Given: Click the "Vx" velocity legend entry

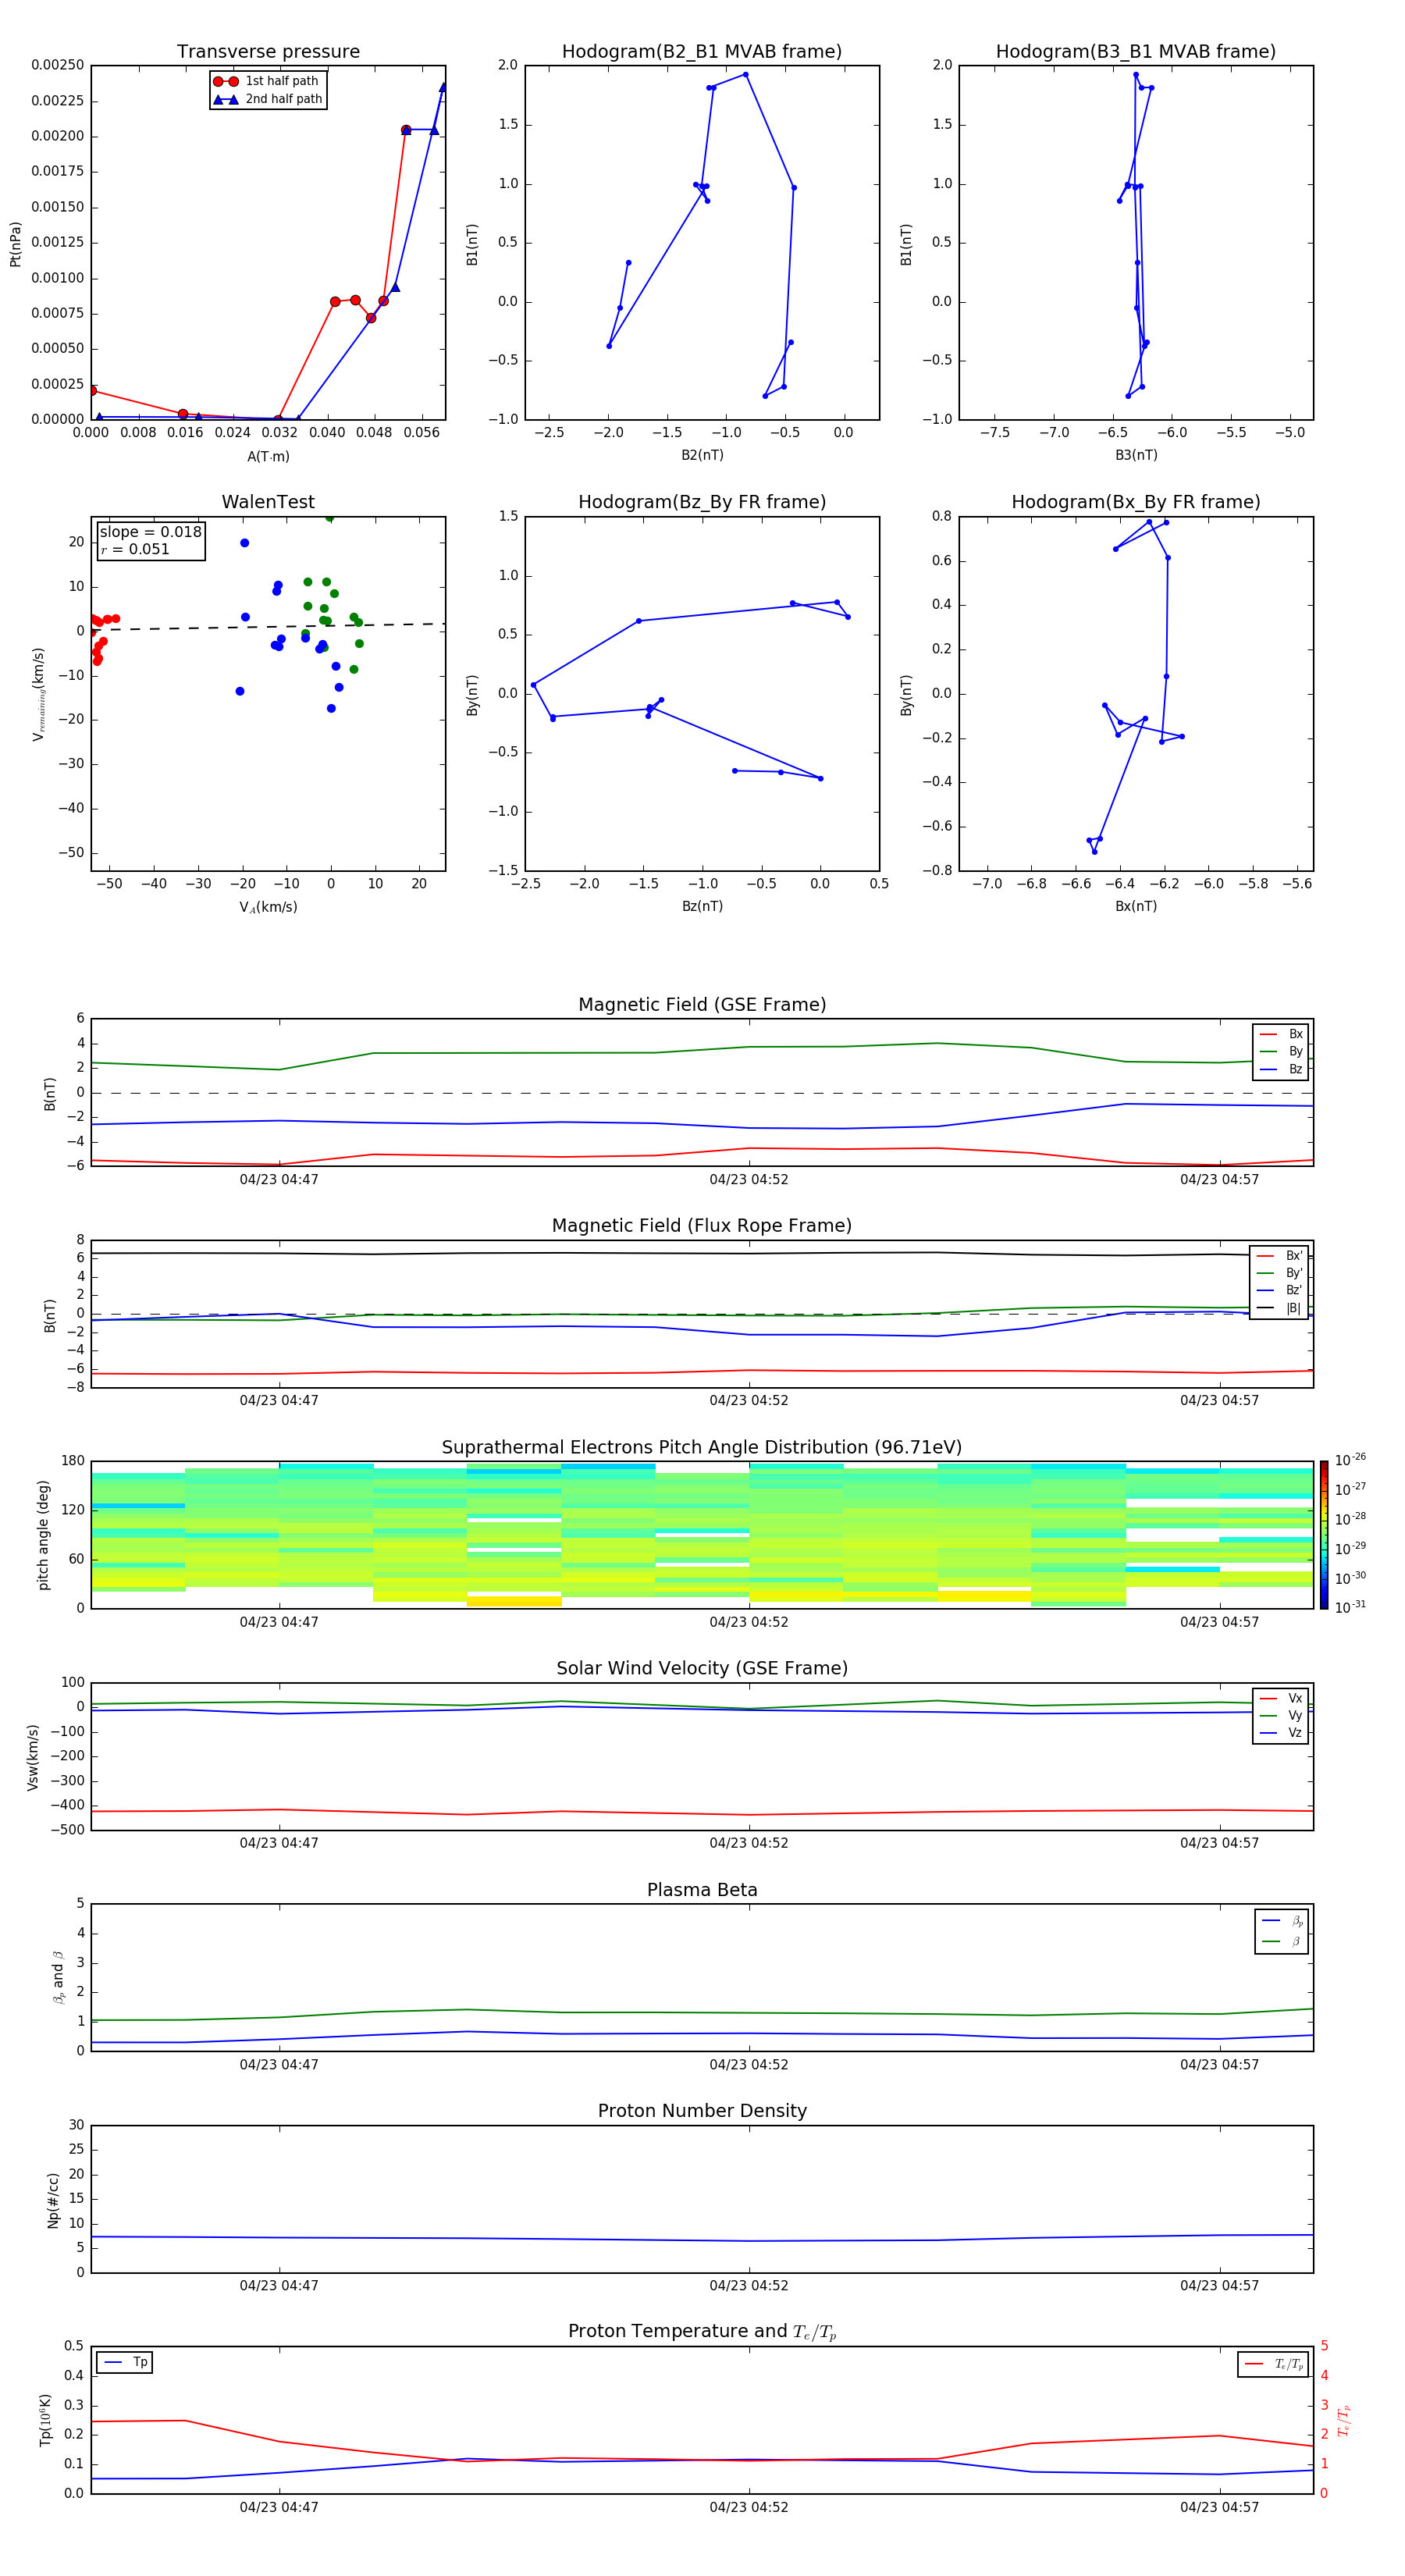Looking at the screenshot, I should [x=1281, y=1698].
